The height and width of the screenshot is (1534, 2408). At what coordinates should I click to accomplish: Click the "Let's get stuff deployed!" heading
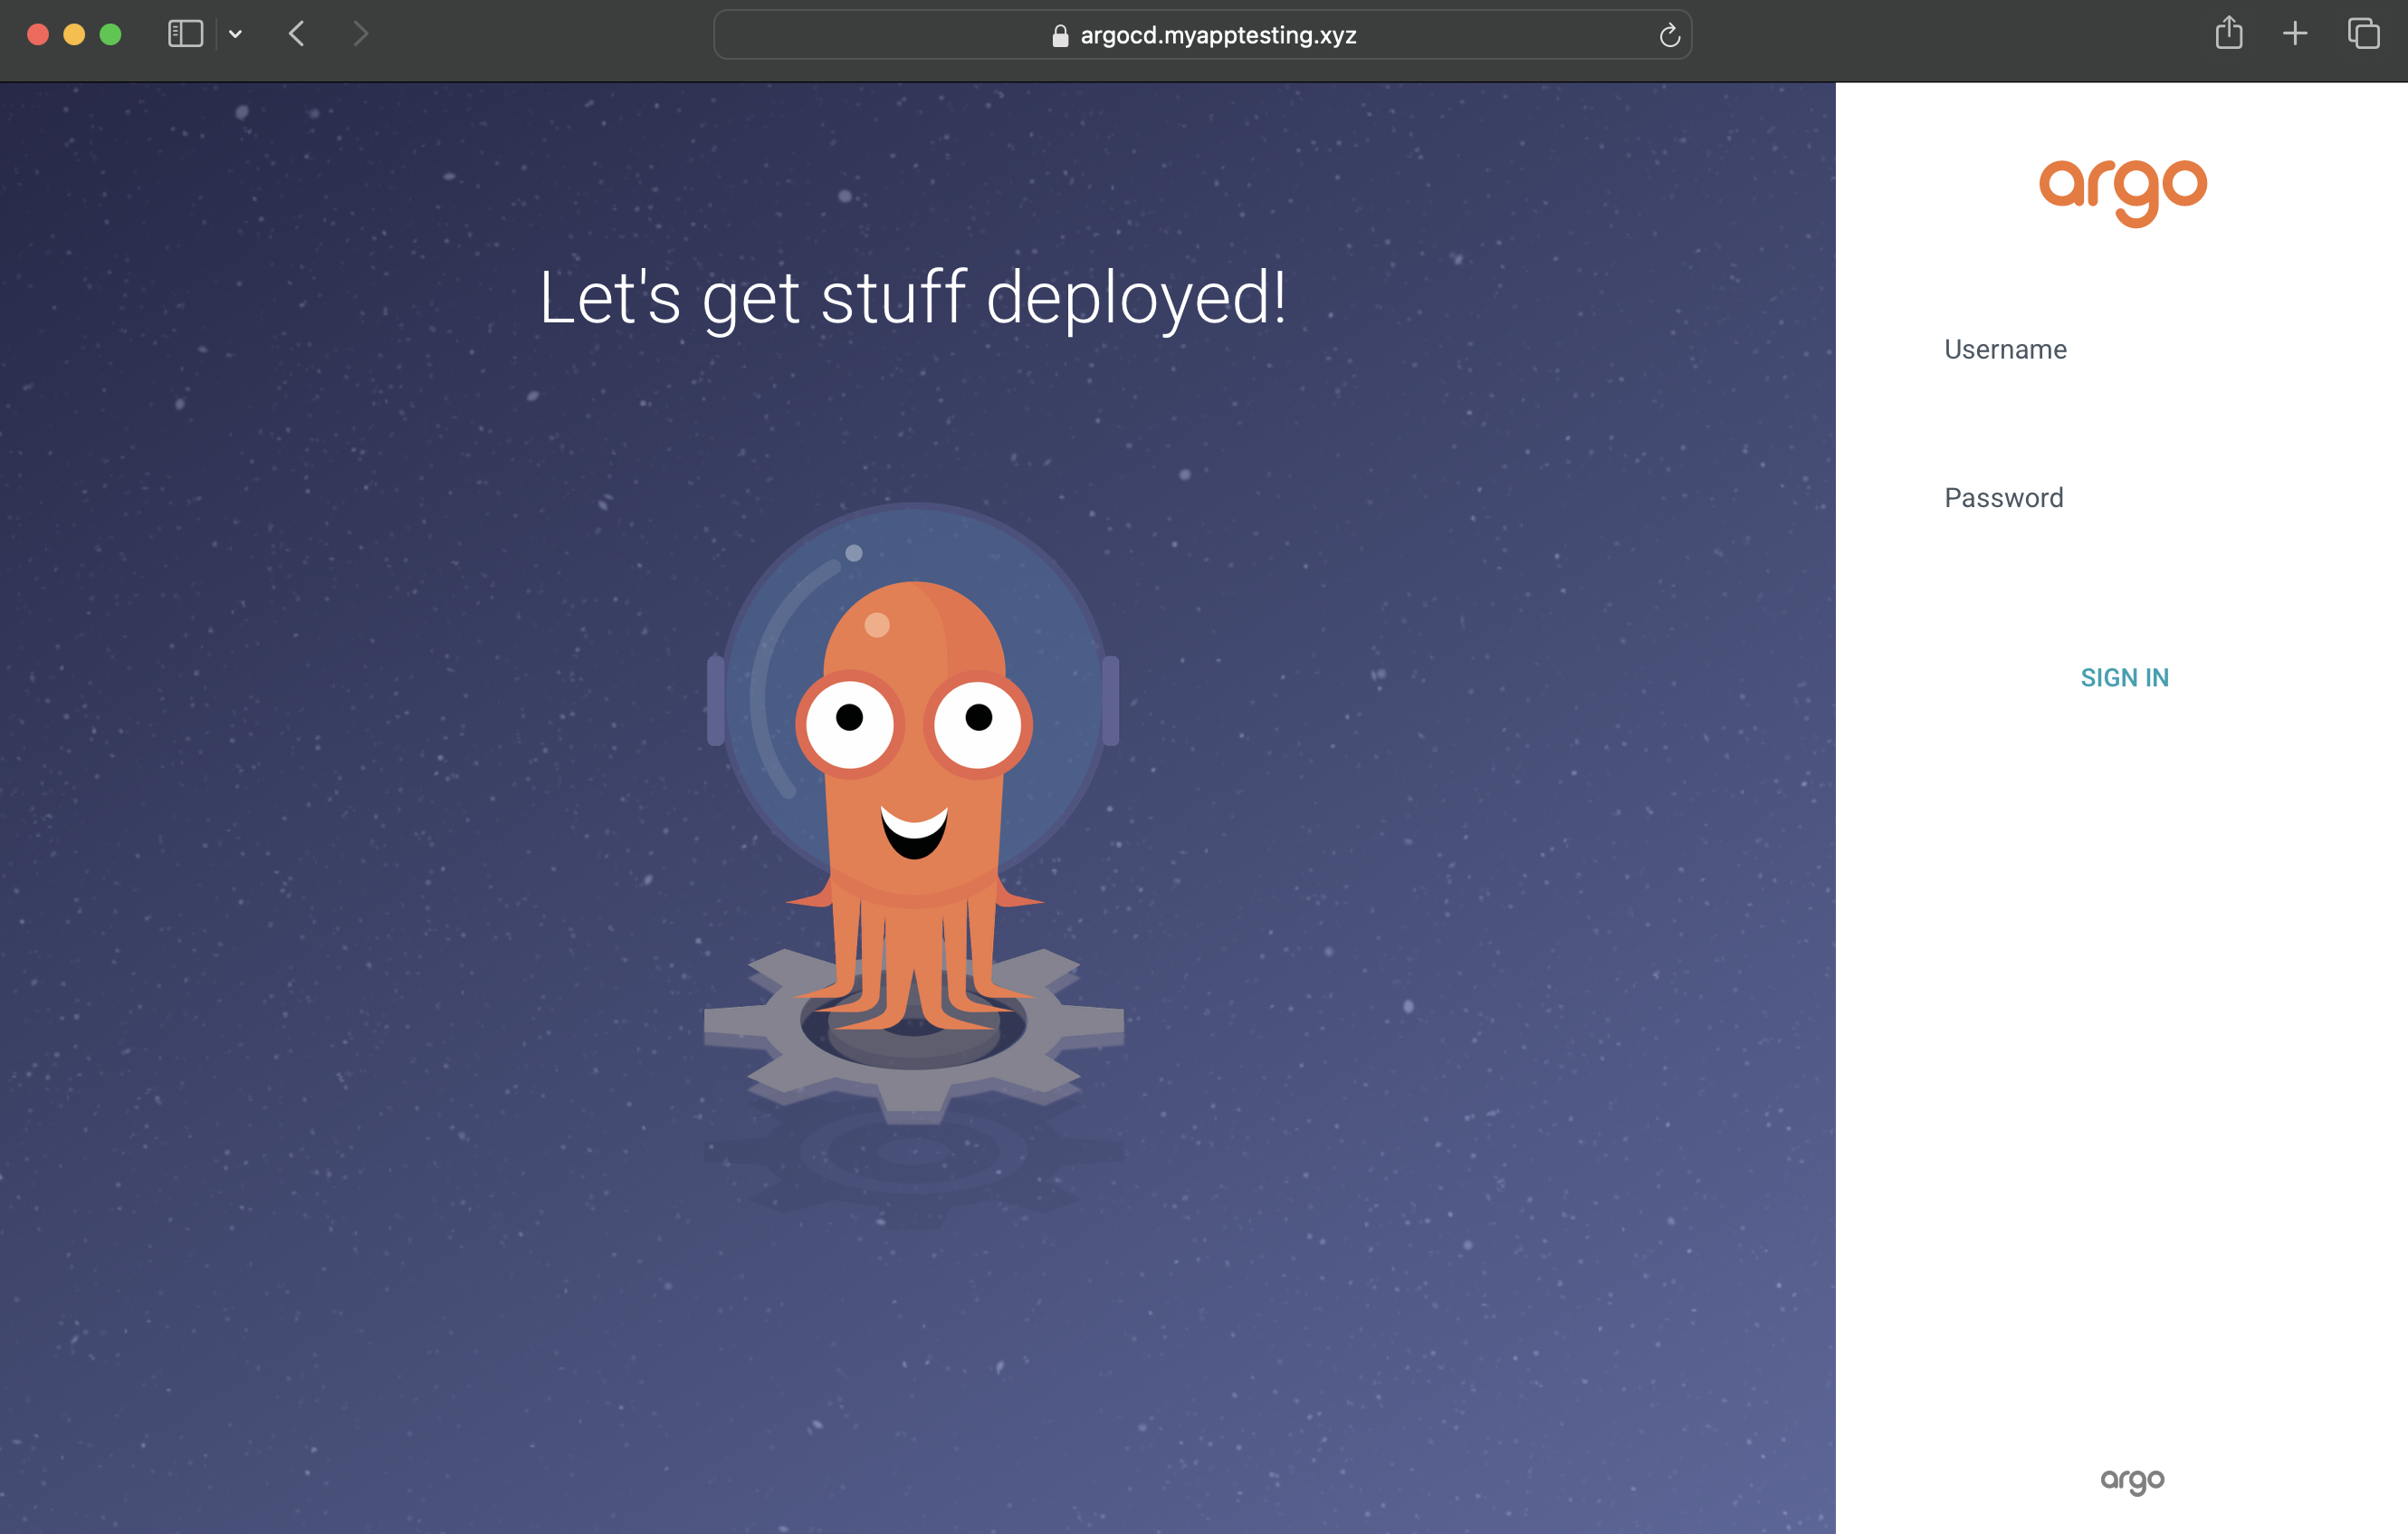[912, 298]
